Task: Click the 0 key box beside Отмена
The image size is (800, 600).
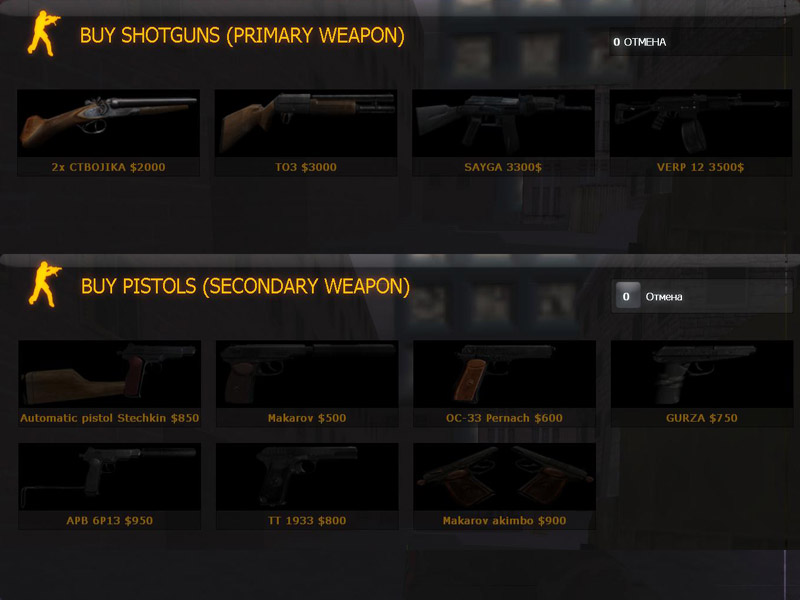Action: click(x=627, y=296)
